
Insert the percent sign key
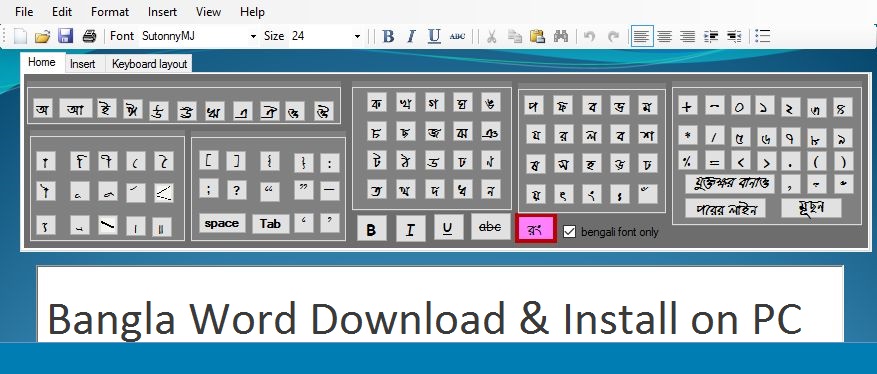coord(687,161)
